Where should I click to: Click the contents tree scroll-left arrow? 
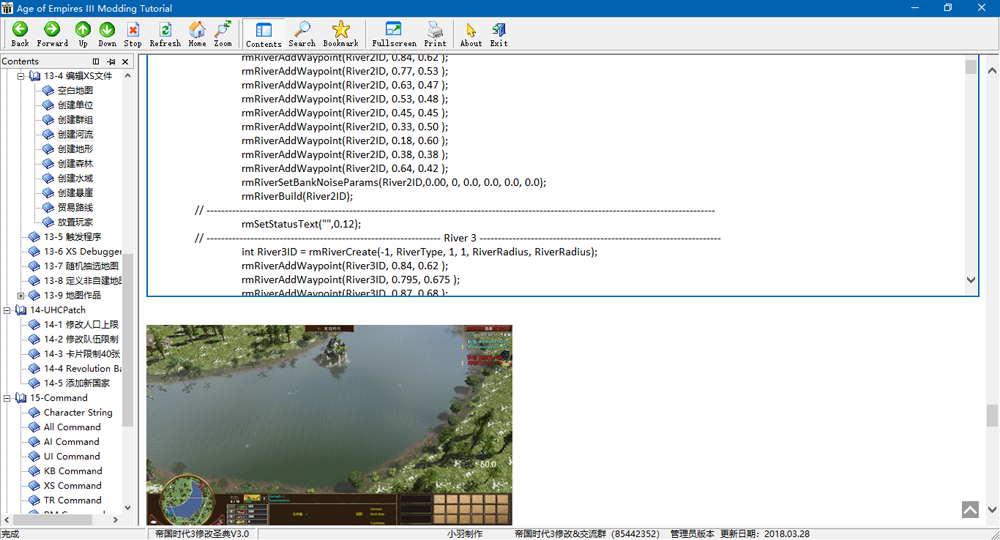click(x=6, y=520)
